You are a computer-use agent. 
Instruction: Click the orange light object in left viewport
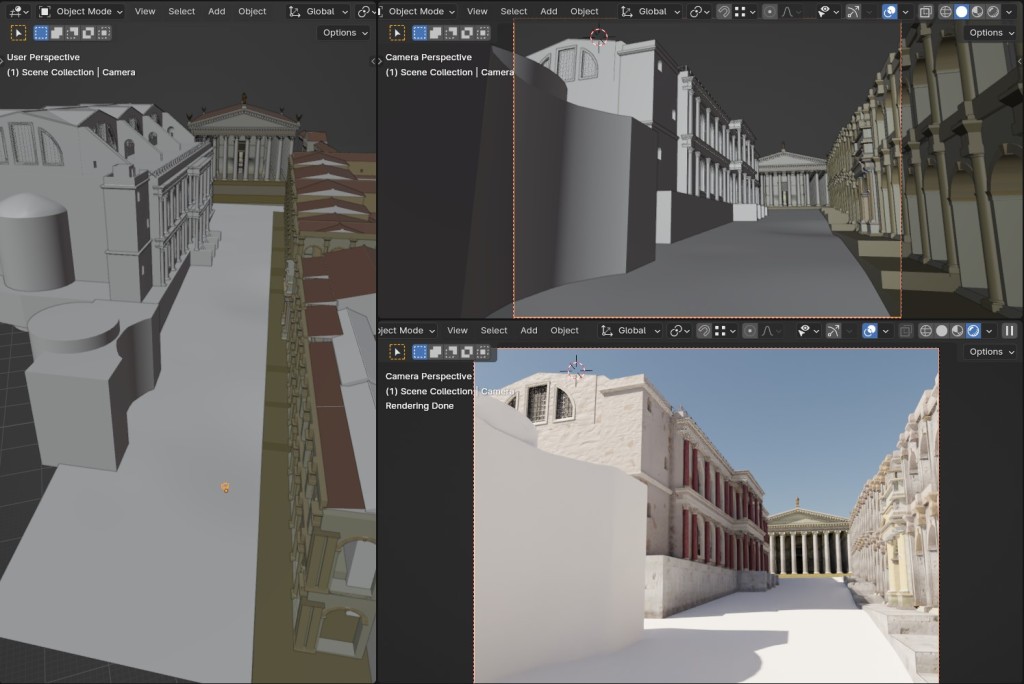[226, 488]
